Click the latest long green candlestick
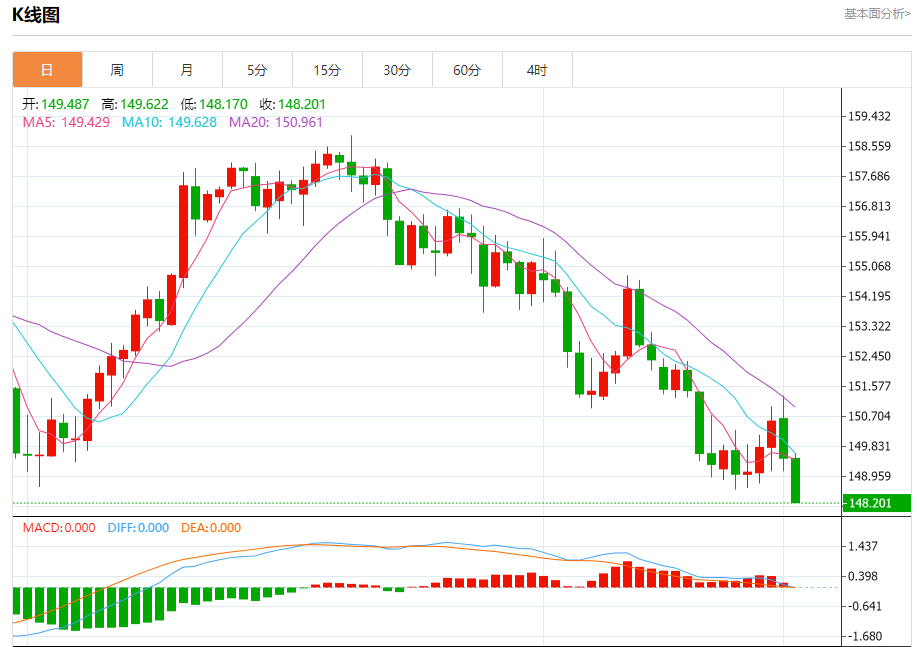917x647 pixels. pyautogui.click(x=795, y=480)
